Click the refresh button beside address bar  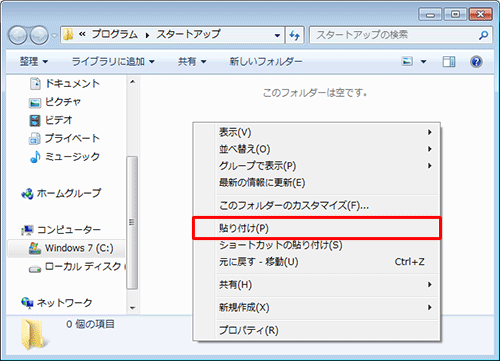(295, 35)
